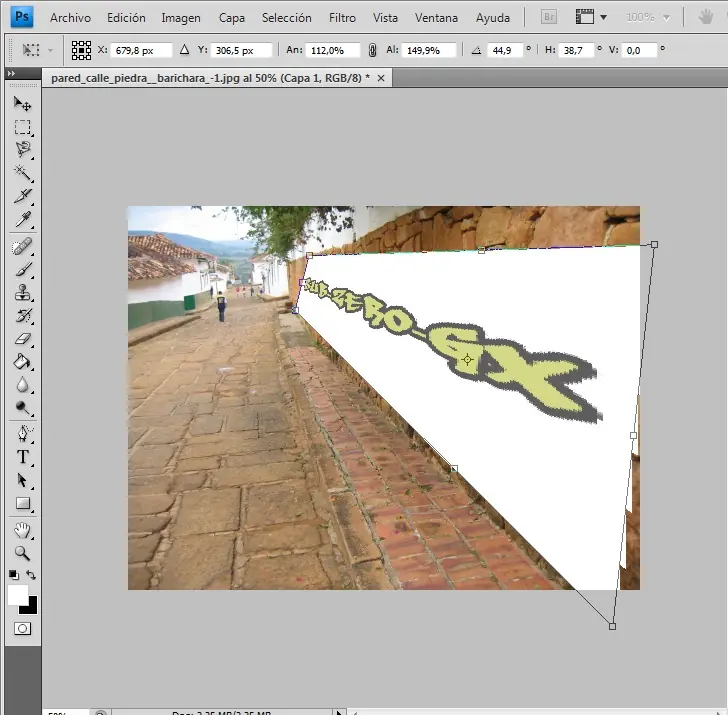Screen dimensions: 728x715
Task: Select the Pen tool
Action: 22,434
